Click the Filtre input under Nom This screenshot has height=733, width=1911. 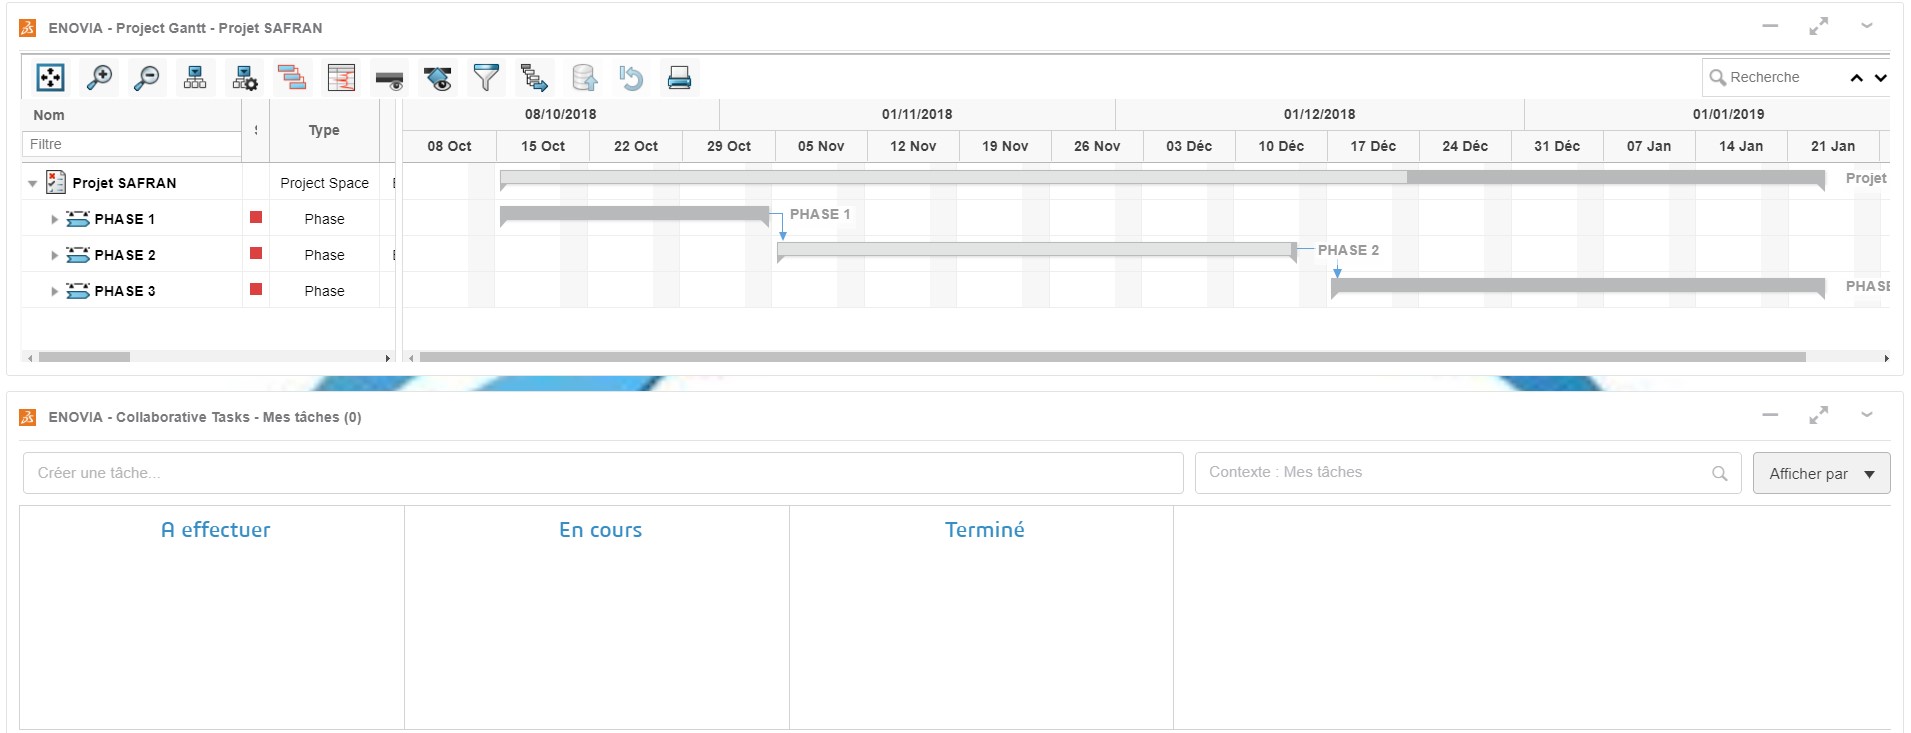(131, 144)
